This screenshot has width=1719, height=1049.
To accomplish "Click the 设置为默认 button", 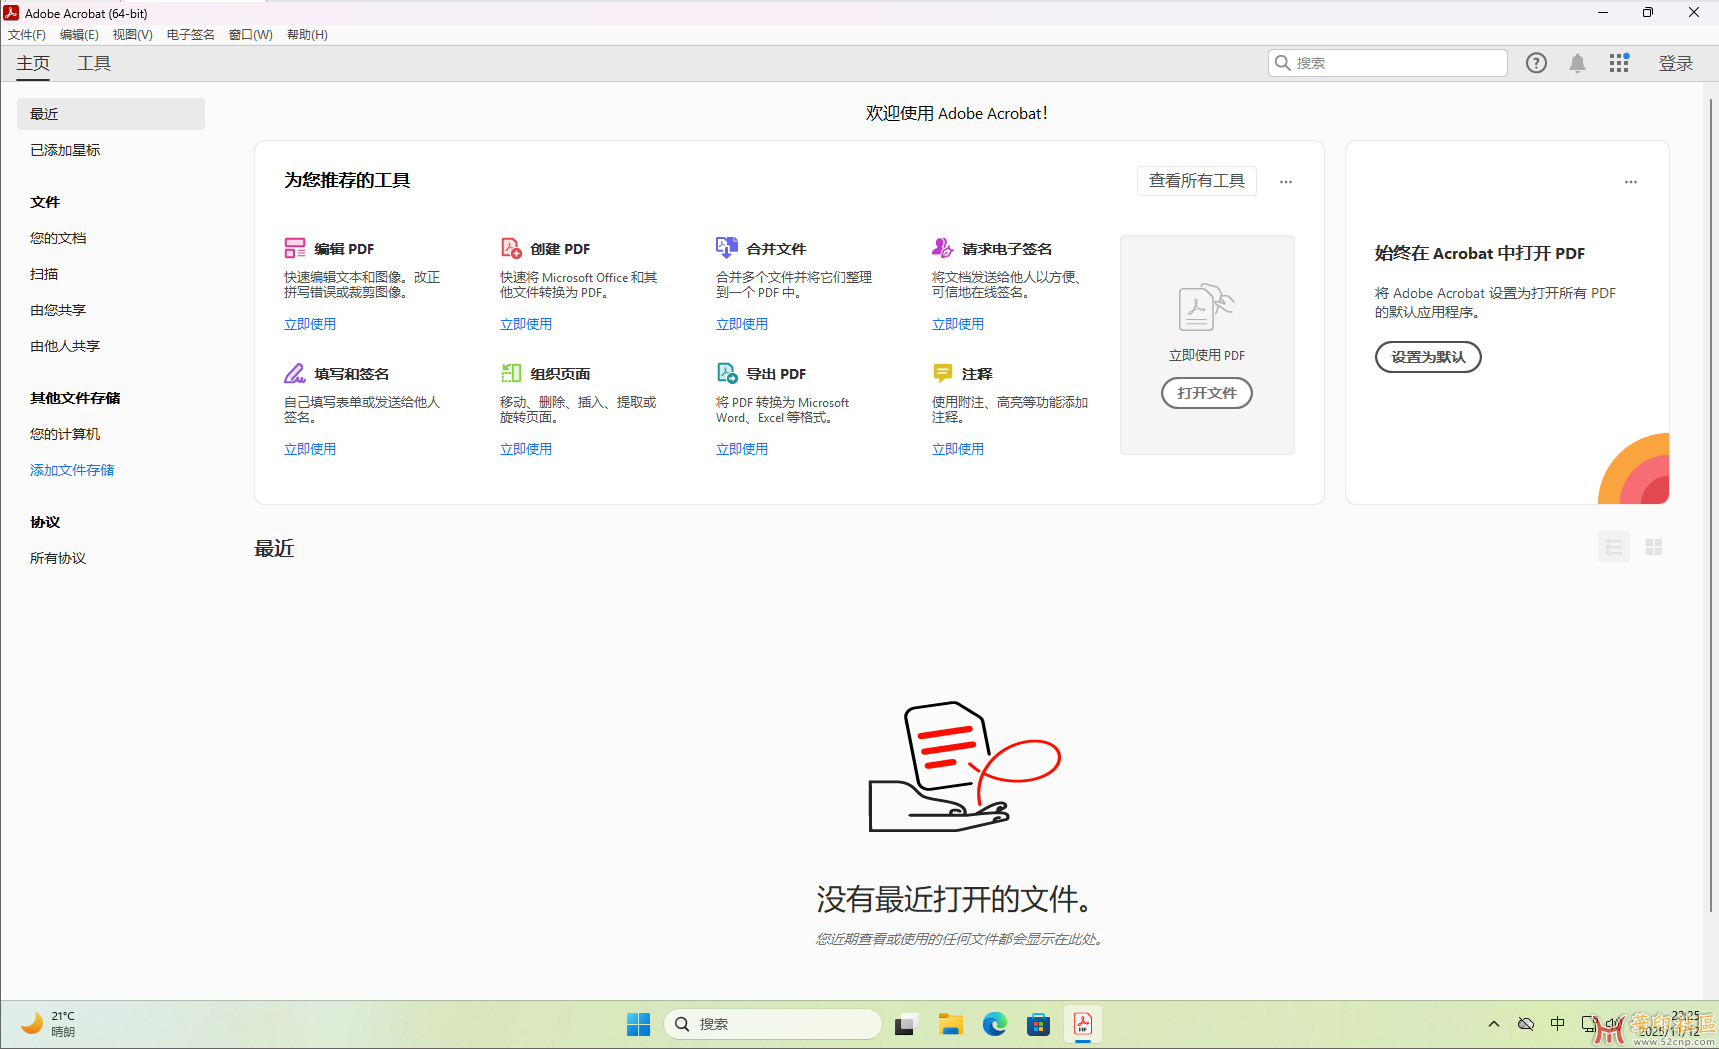I will pyautogui.click(x=1428, y=357).
